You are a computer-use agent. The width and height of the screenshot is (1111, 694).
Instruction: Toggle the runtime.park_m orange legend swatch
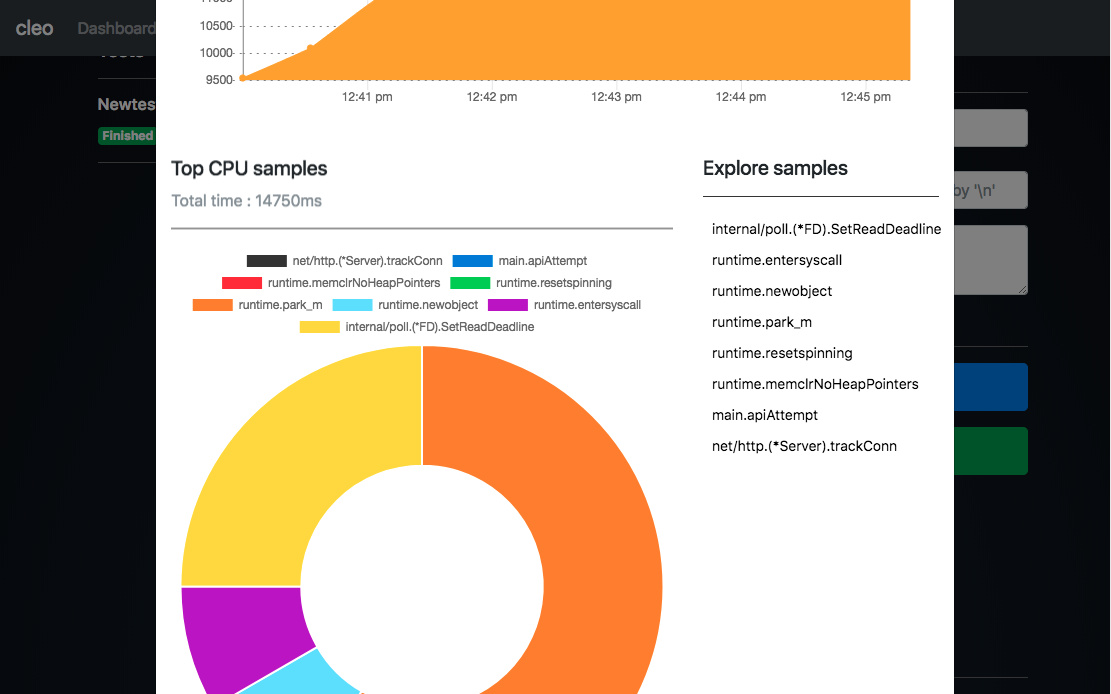coord(213,305)
